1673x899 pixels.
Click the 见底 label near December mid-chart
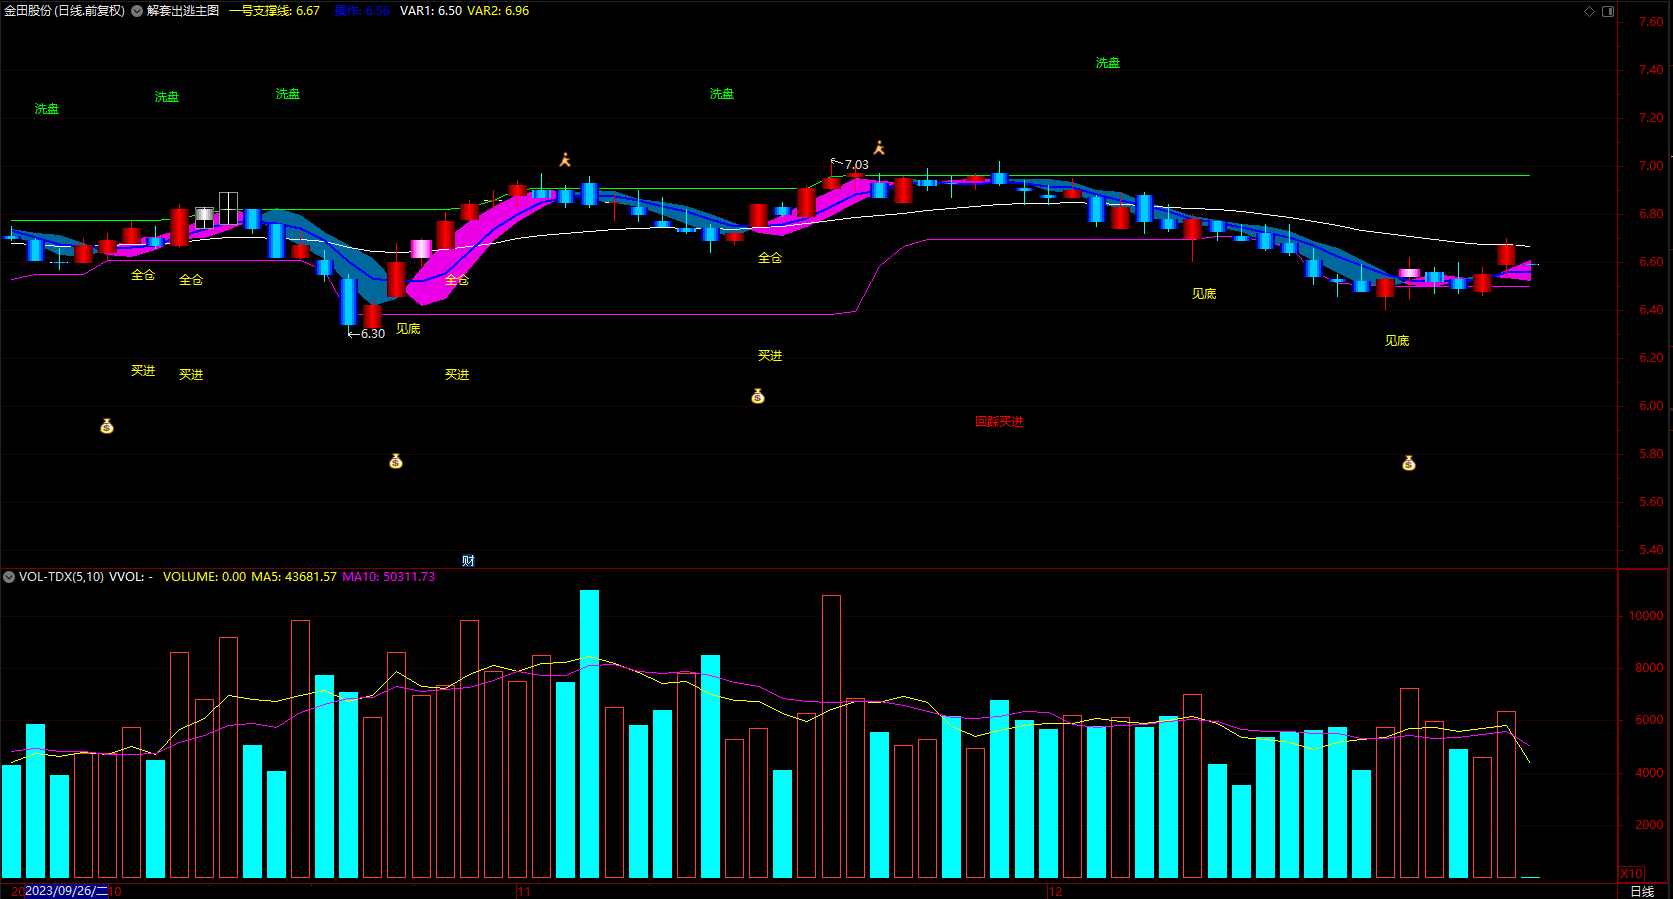1204,294
